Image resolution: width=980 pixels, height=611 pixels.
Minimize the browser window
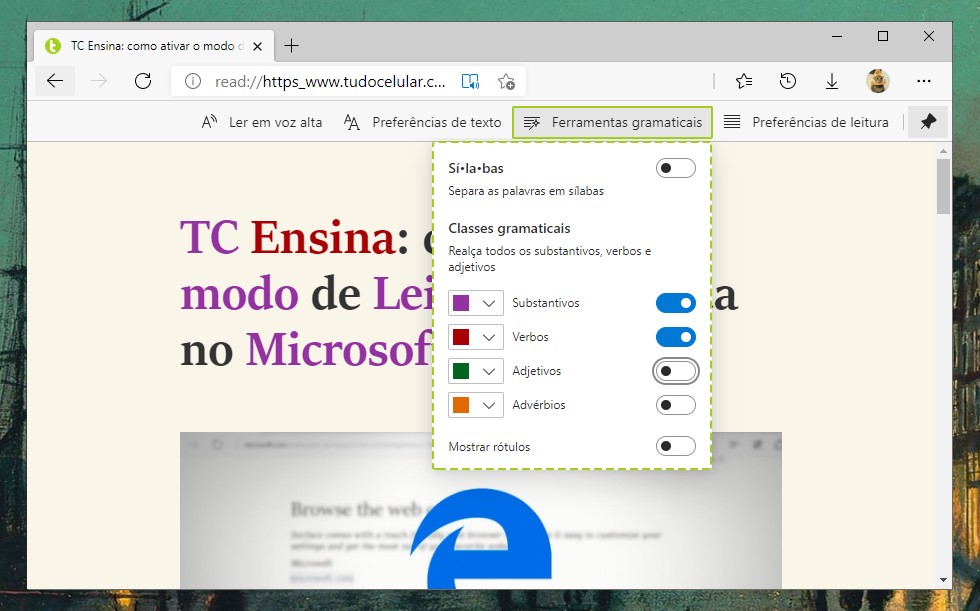[837, 36]
